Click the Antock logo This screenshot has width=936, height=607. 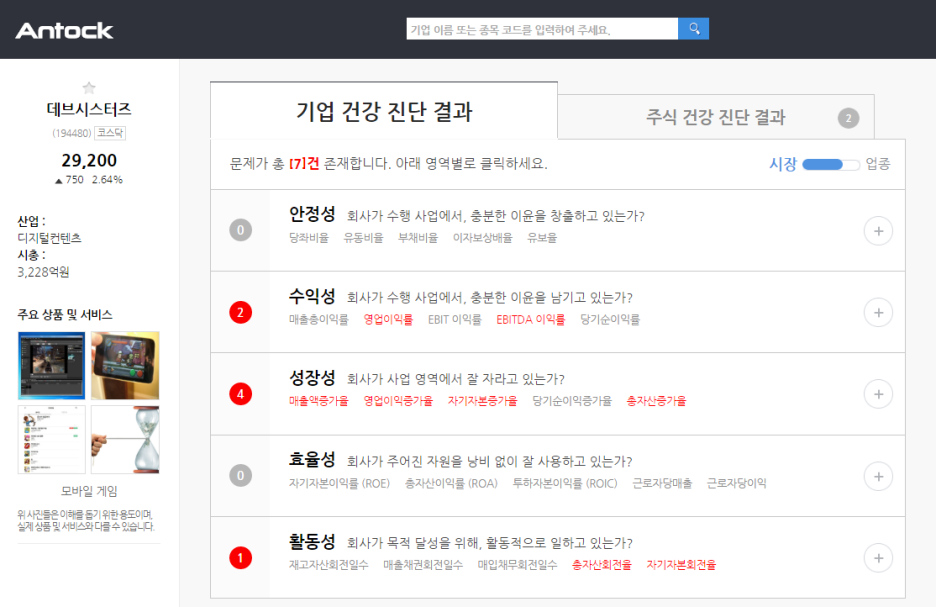click(64, 30)
